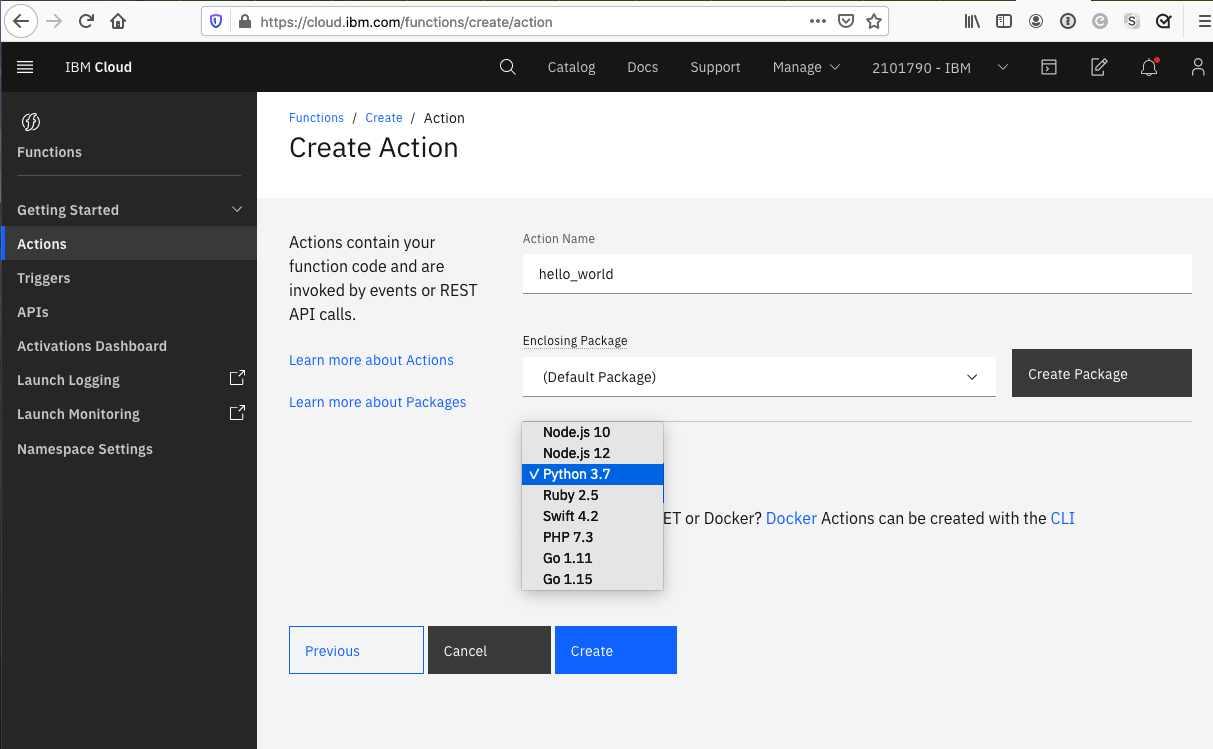
Task: Open Catalog in the header
Action: pyautogui.click(x=571, y=67)
